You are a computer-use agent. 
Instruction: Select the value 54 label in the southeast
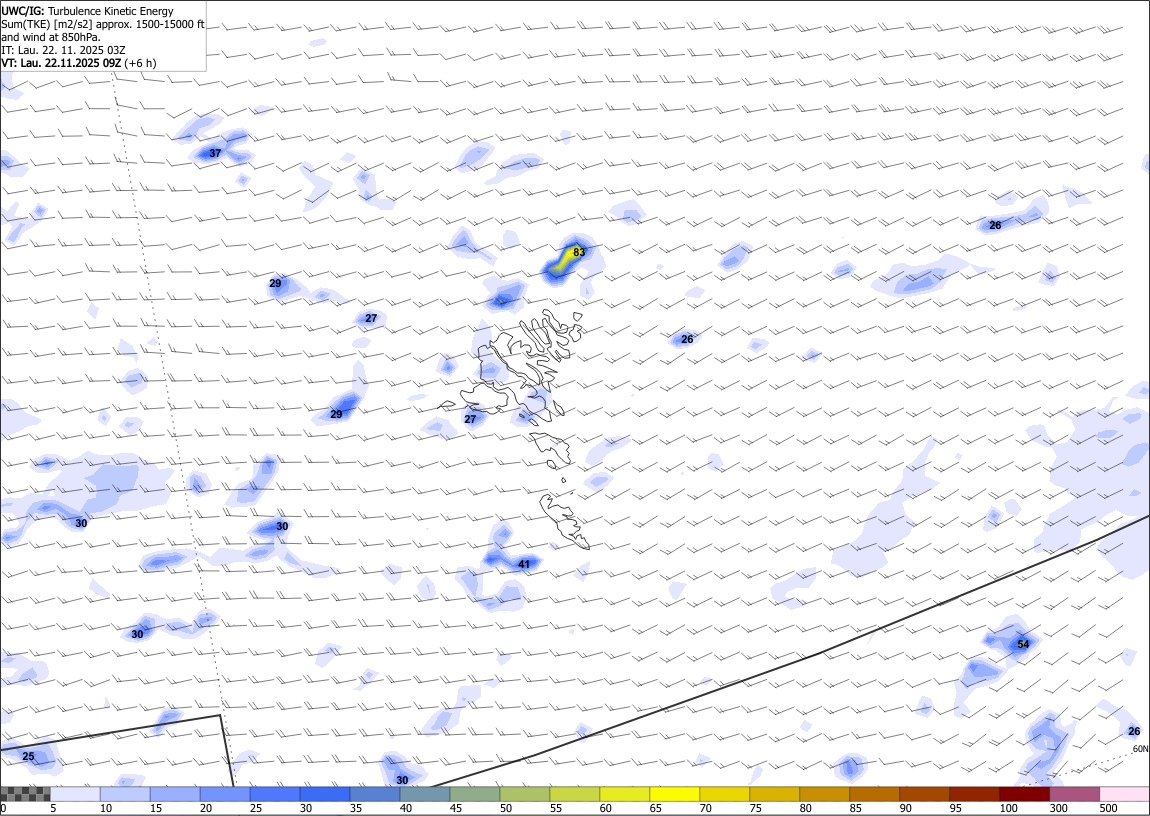point(1023,644)
